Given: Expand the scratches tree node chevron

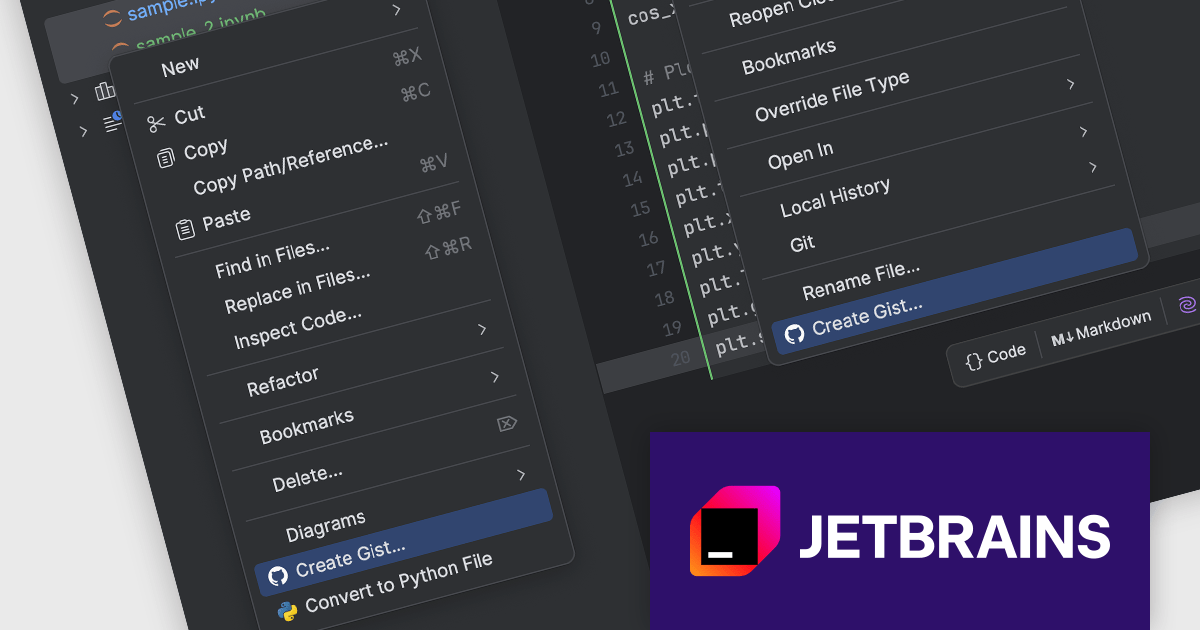Looking at the screenshot, I should coord(85,131).
